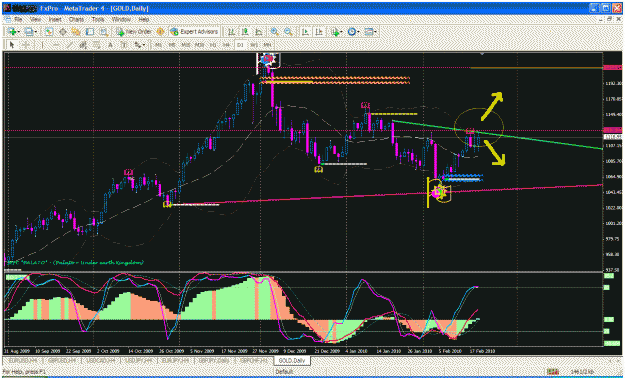The width and height of the screenshot is (625, 378).
Task: Select the Equidistant Channel tool
Action: tap(83, 45)
